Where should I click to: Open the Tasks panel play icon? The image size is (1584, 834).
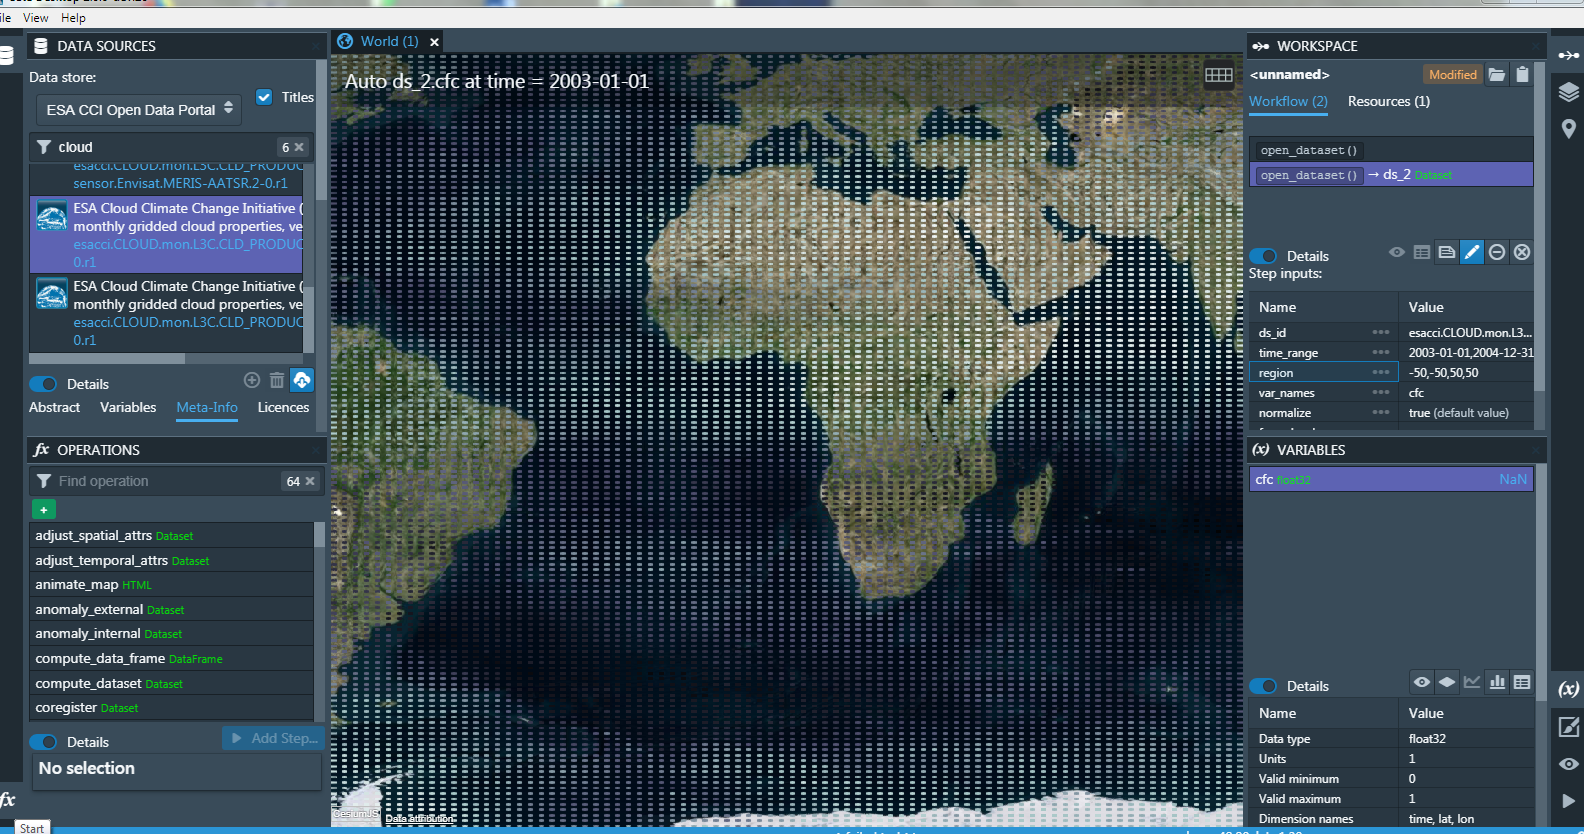(x=1568, y=801)
